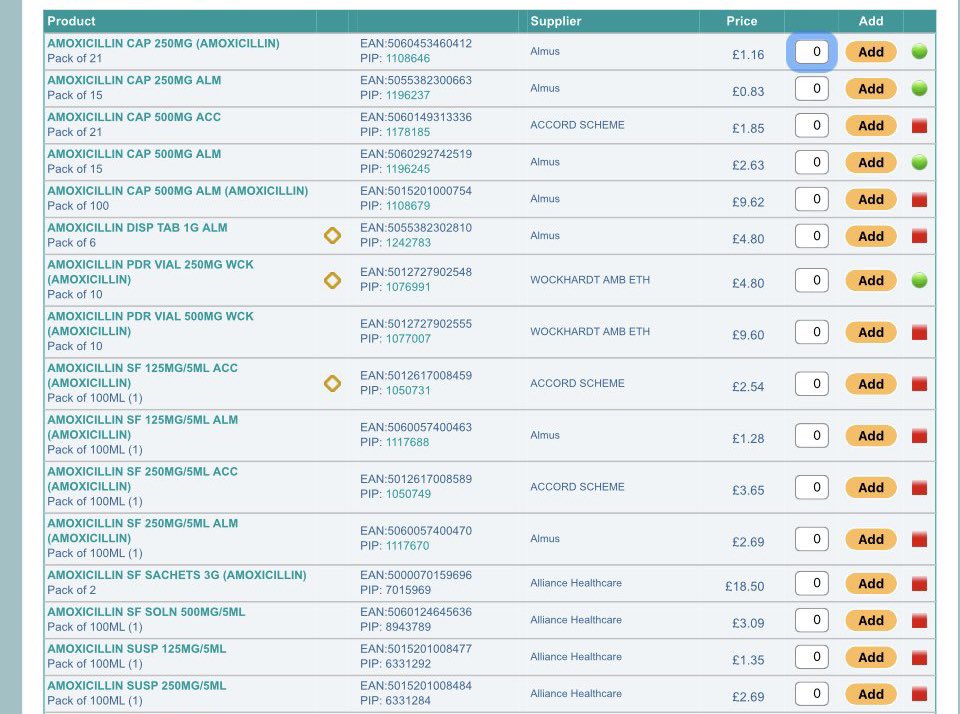Focus quantity field for Susp 125mg/5ml
This screenshot has height=714, width=960.
click(812, 657)
